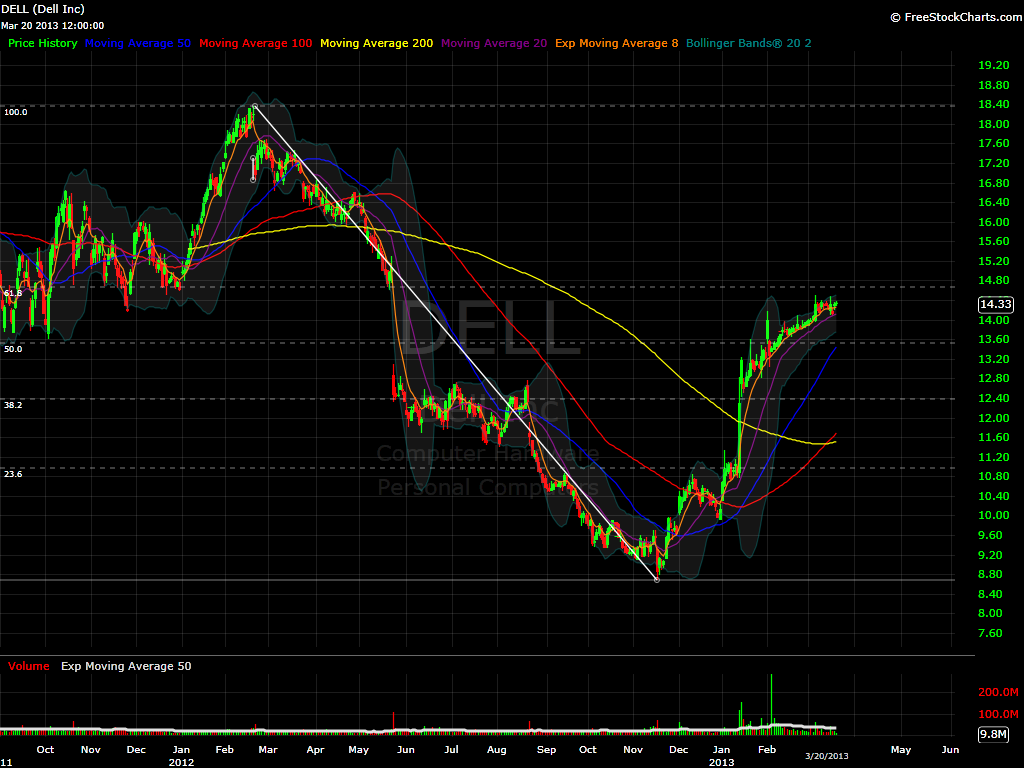Toggle the Bollinger Bands 20 2 indicator label

[749, 43]
